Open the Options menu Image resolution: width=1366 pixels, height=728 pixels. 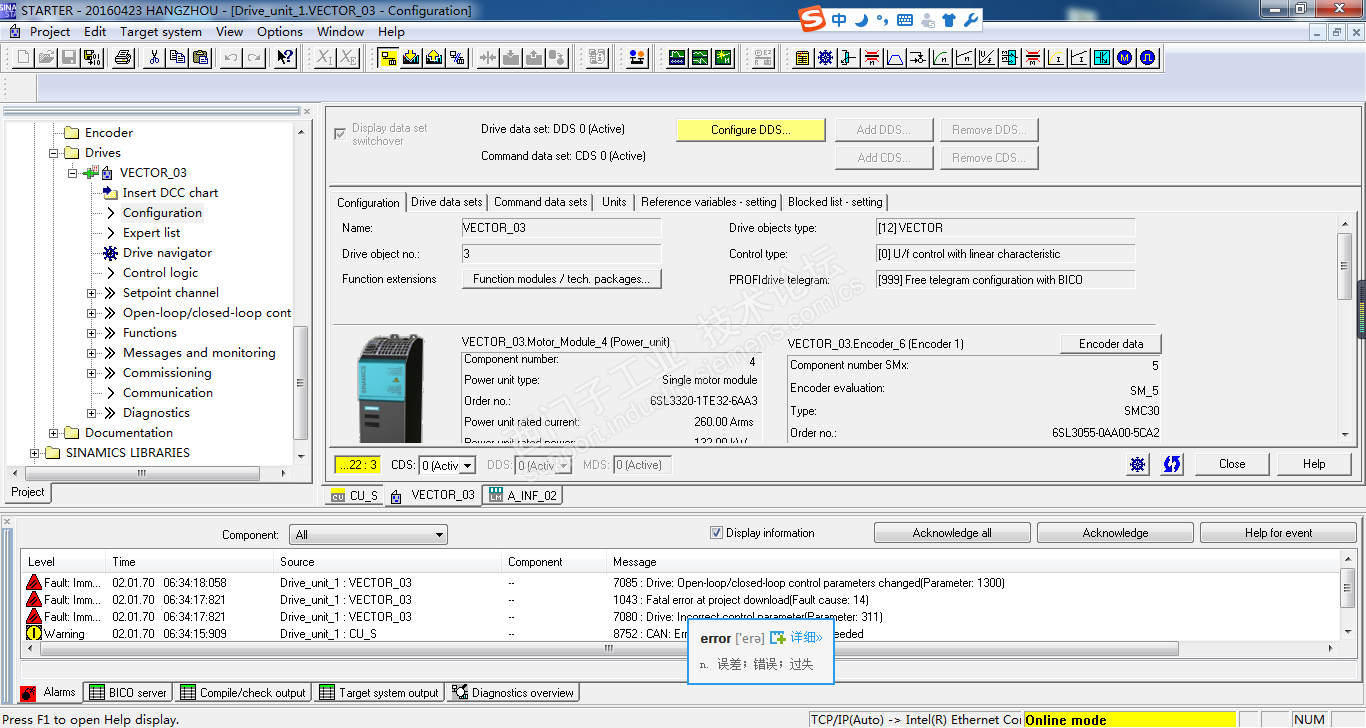280,32
